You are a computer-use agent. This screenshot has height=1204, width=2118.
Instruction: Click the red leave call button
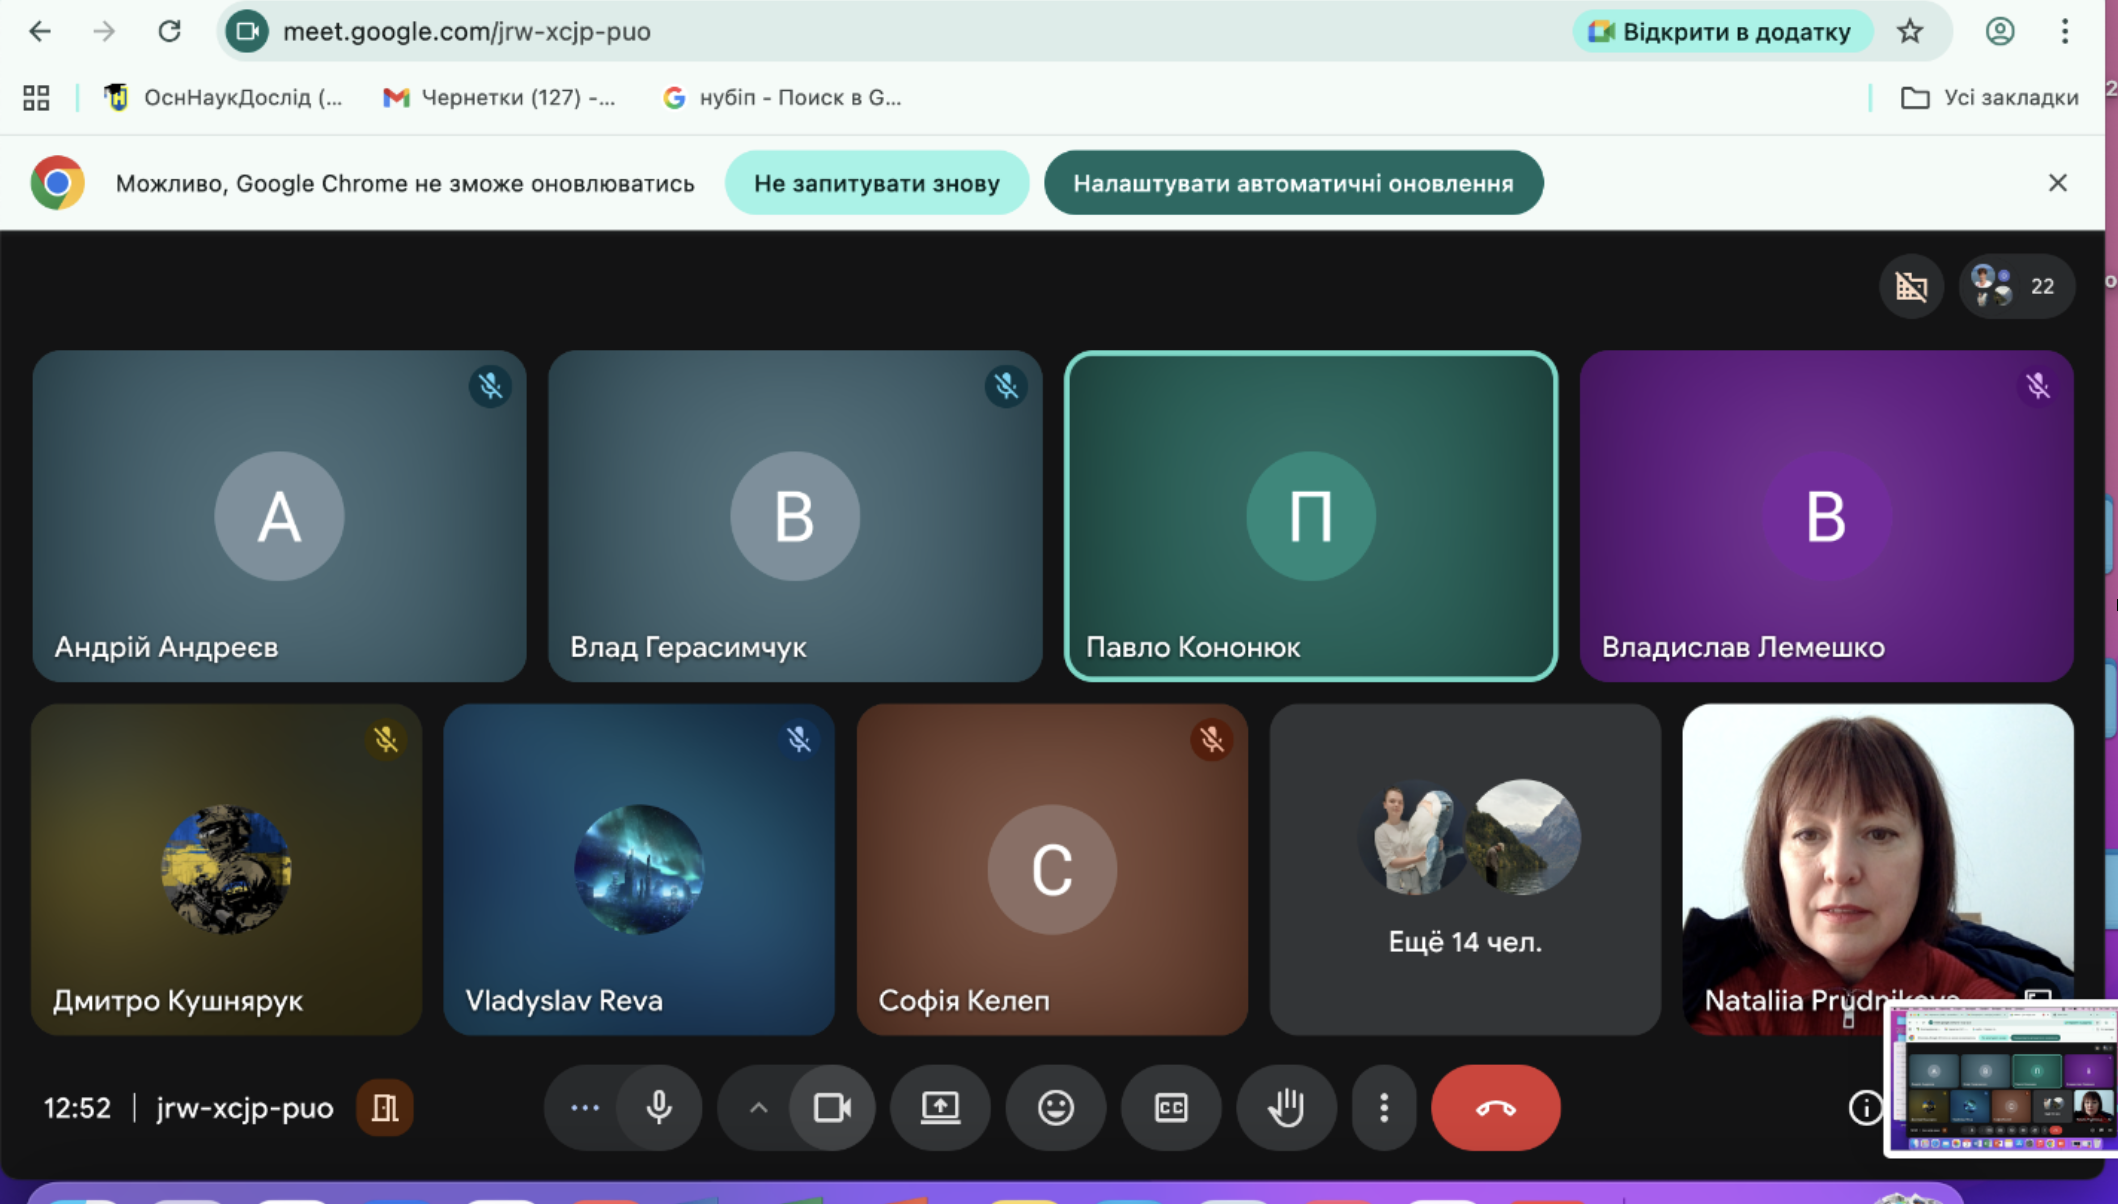[x=1495, y=1107]
